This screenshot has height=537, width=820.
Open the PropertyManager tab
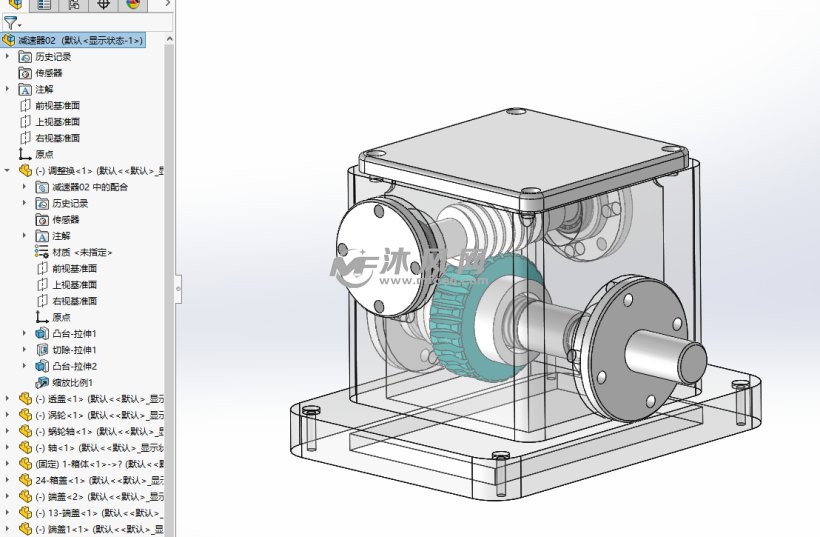click(44, 5)
